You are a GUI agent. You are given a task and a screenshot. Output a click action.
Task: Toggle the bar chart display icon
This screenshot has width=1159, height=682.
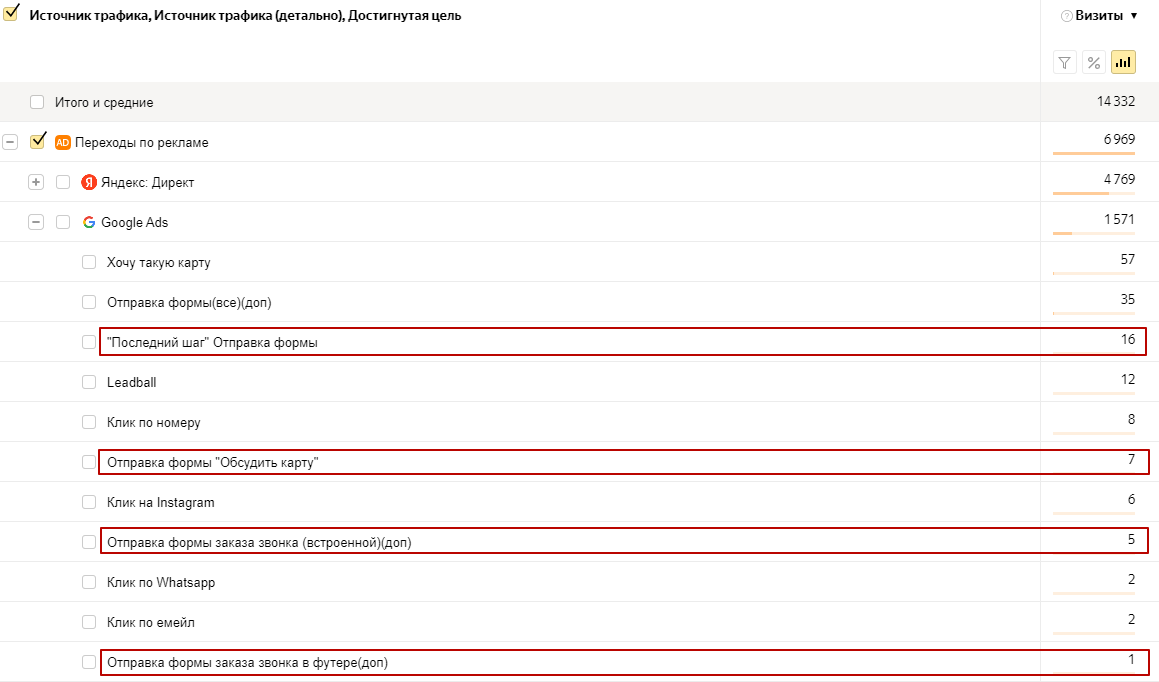pyautogui.click(x=1123, y=63)
